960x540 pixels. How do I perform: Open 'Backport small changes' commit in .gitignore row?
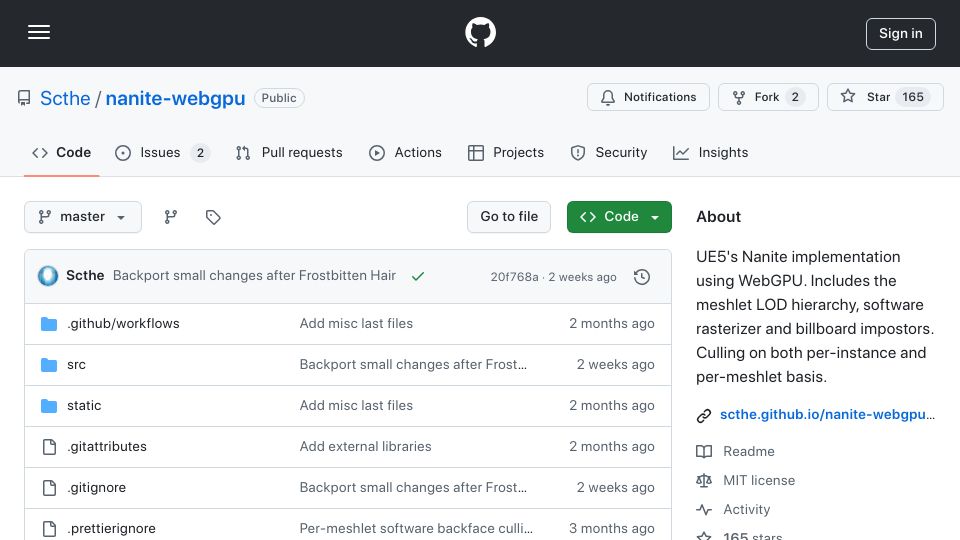coord(413,487)
